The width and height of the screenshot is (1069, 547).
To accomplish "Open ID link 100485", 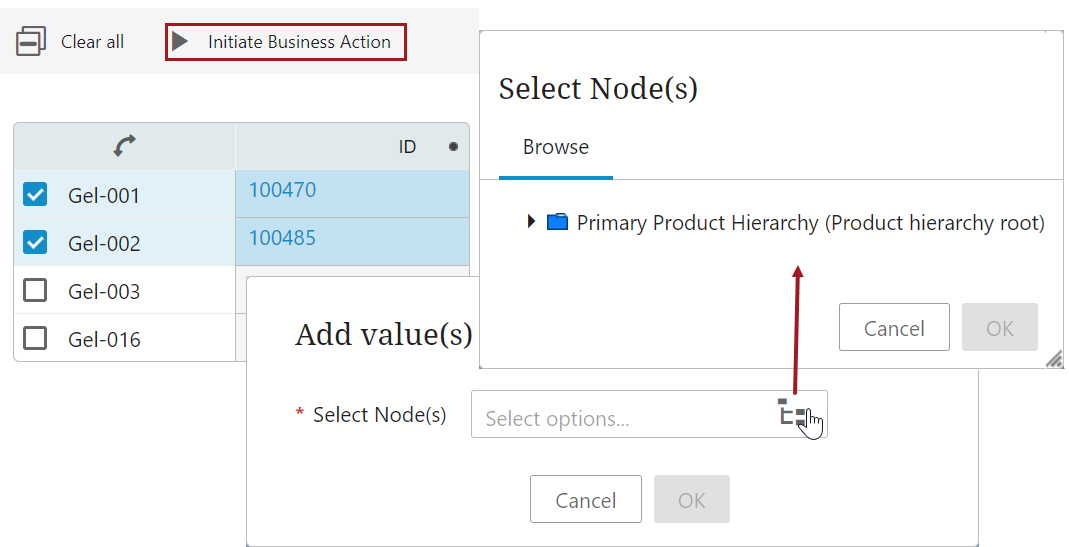I will click(x=282, y=238).
